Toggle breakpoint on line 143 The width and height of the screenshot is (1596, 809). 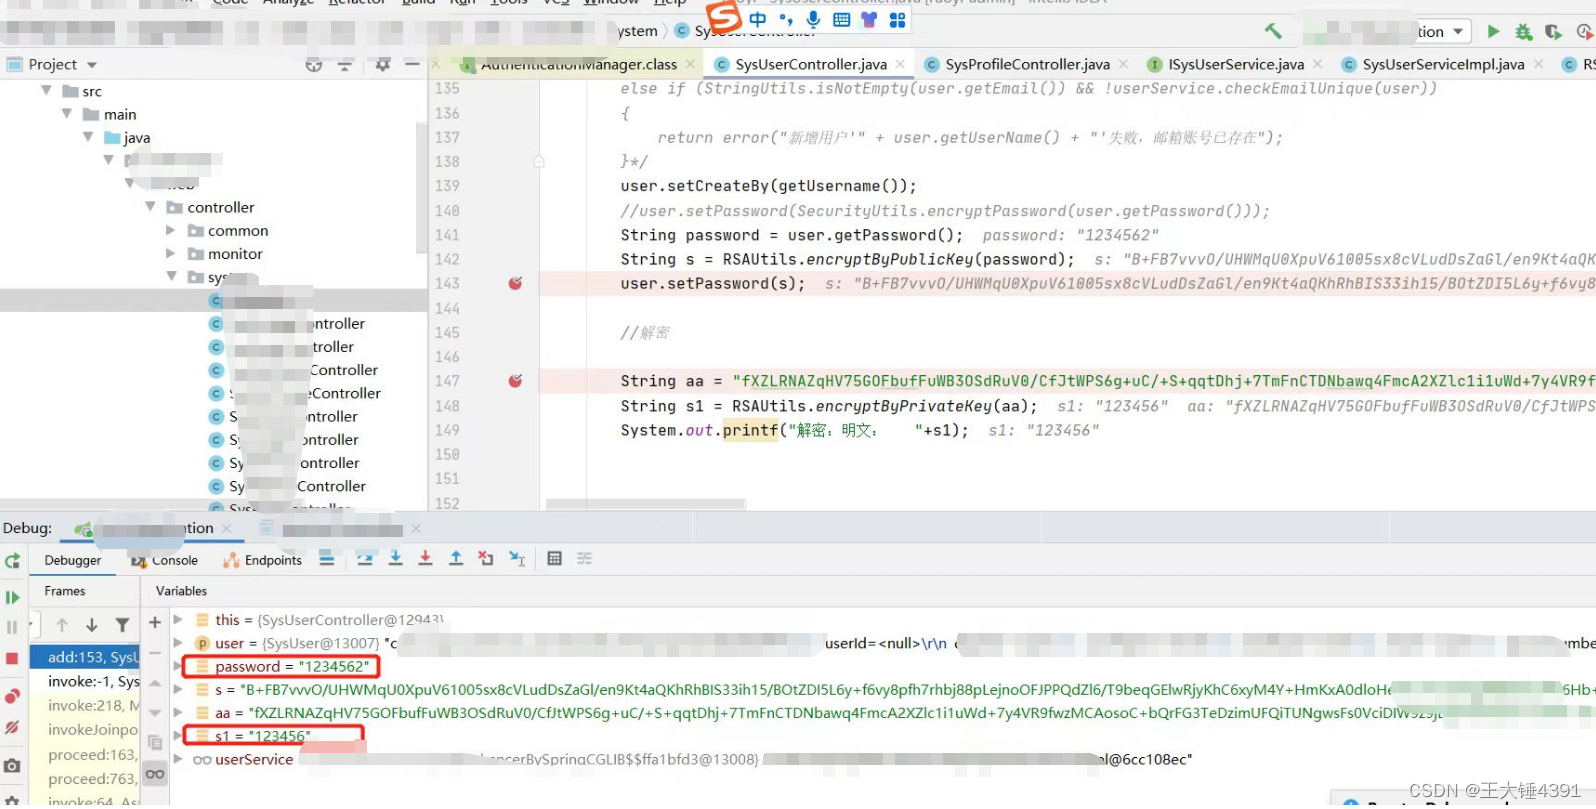coord(515,284)
